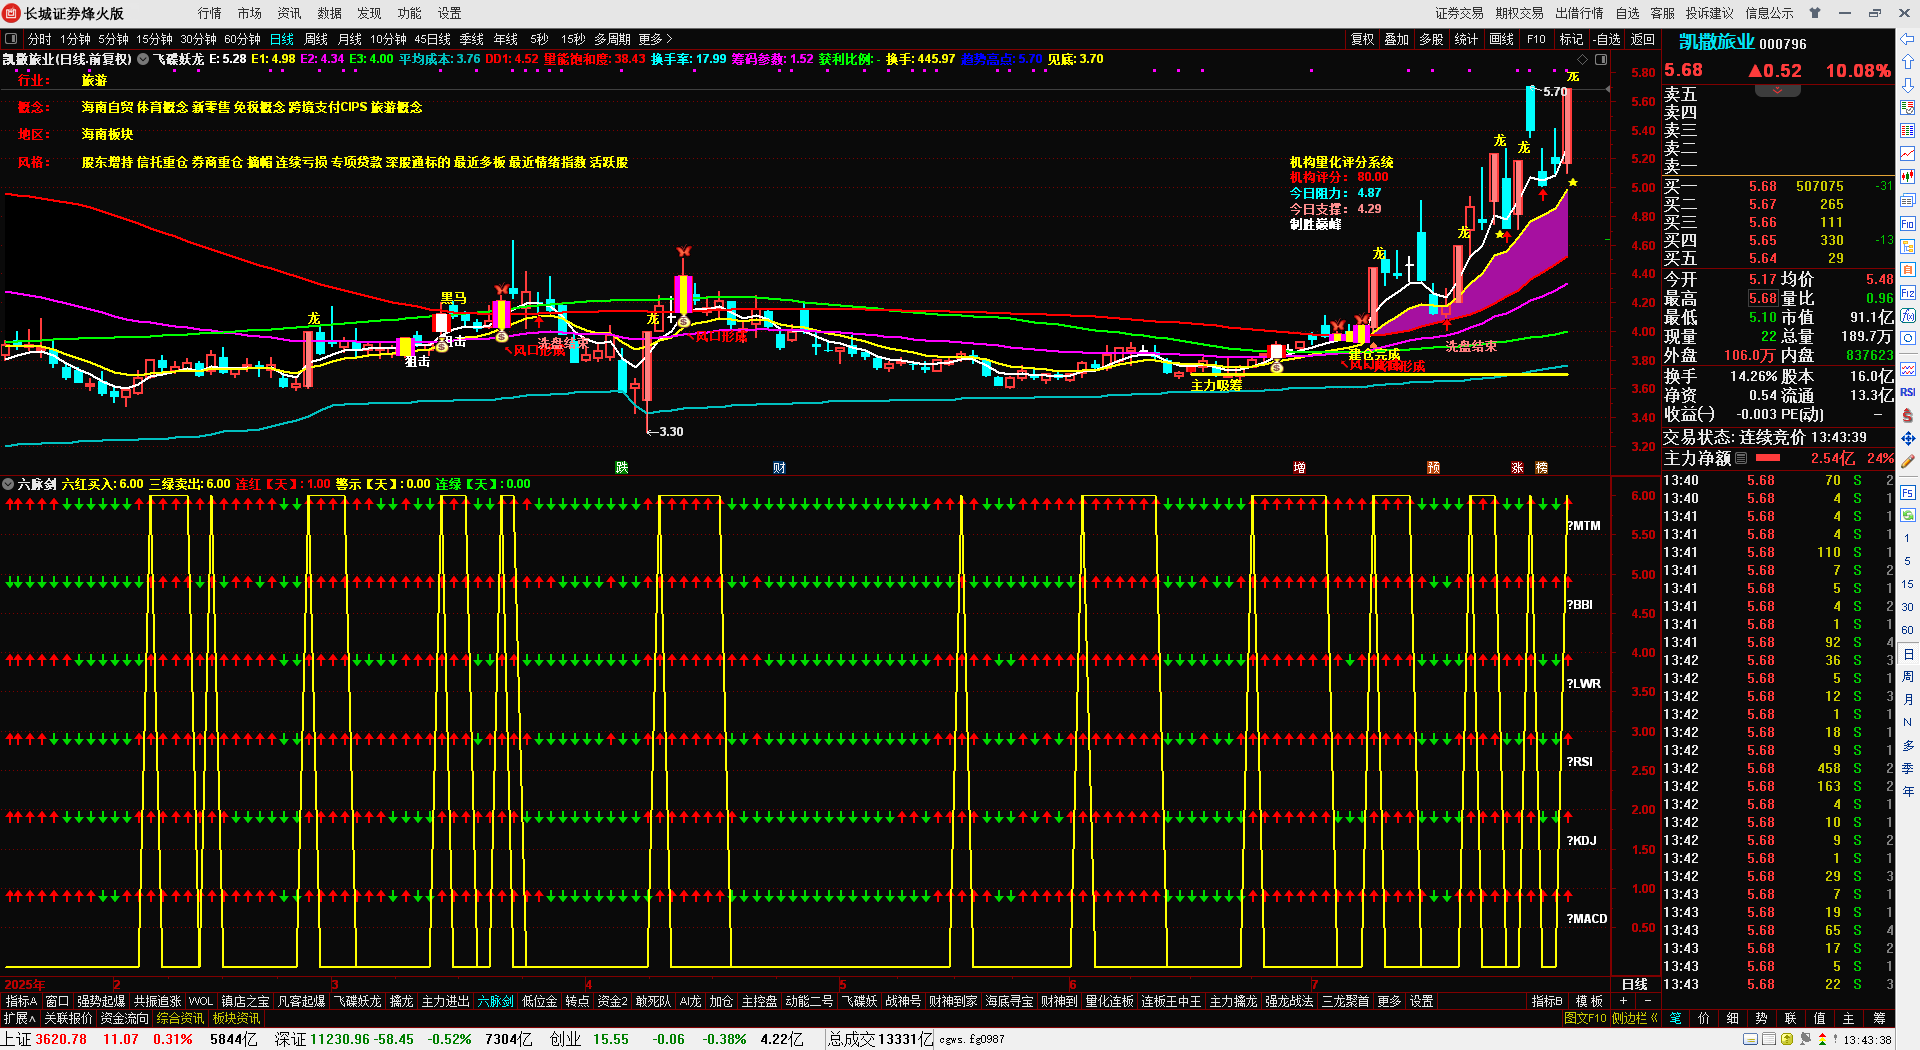Viewport: 1920px width, 1050px height.
Task: Open the candlestick chart icon in sidebar
Action: point(1908,177)
